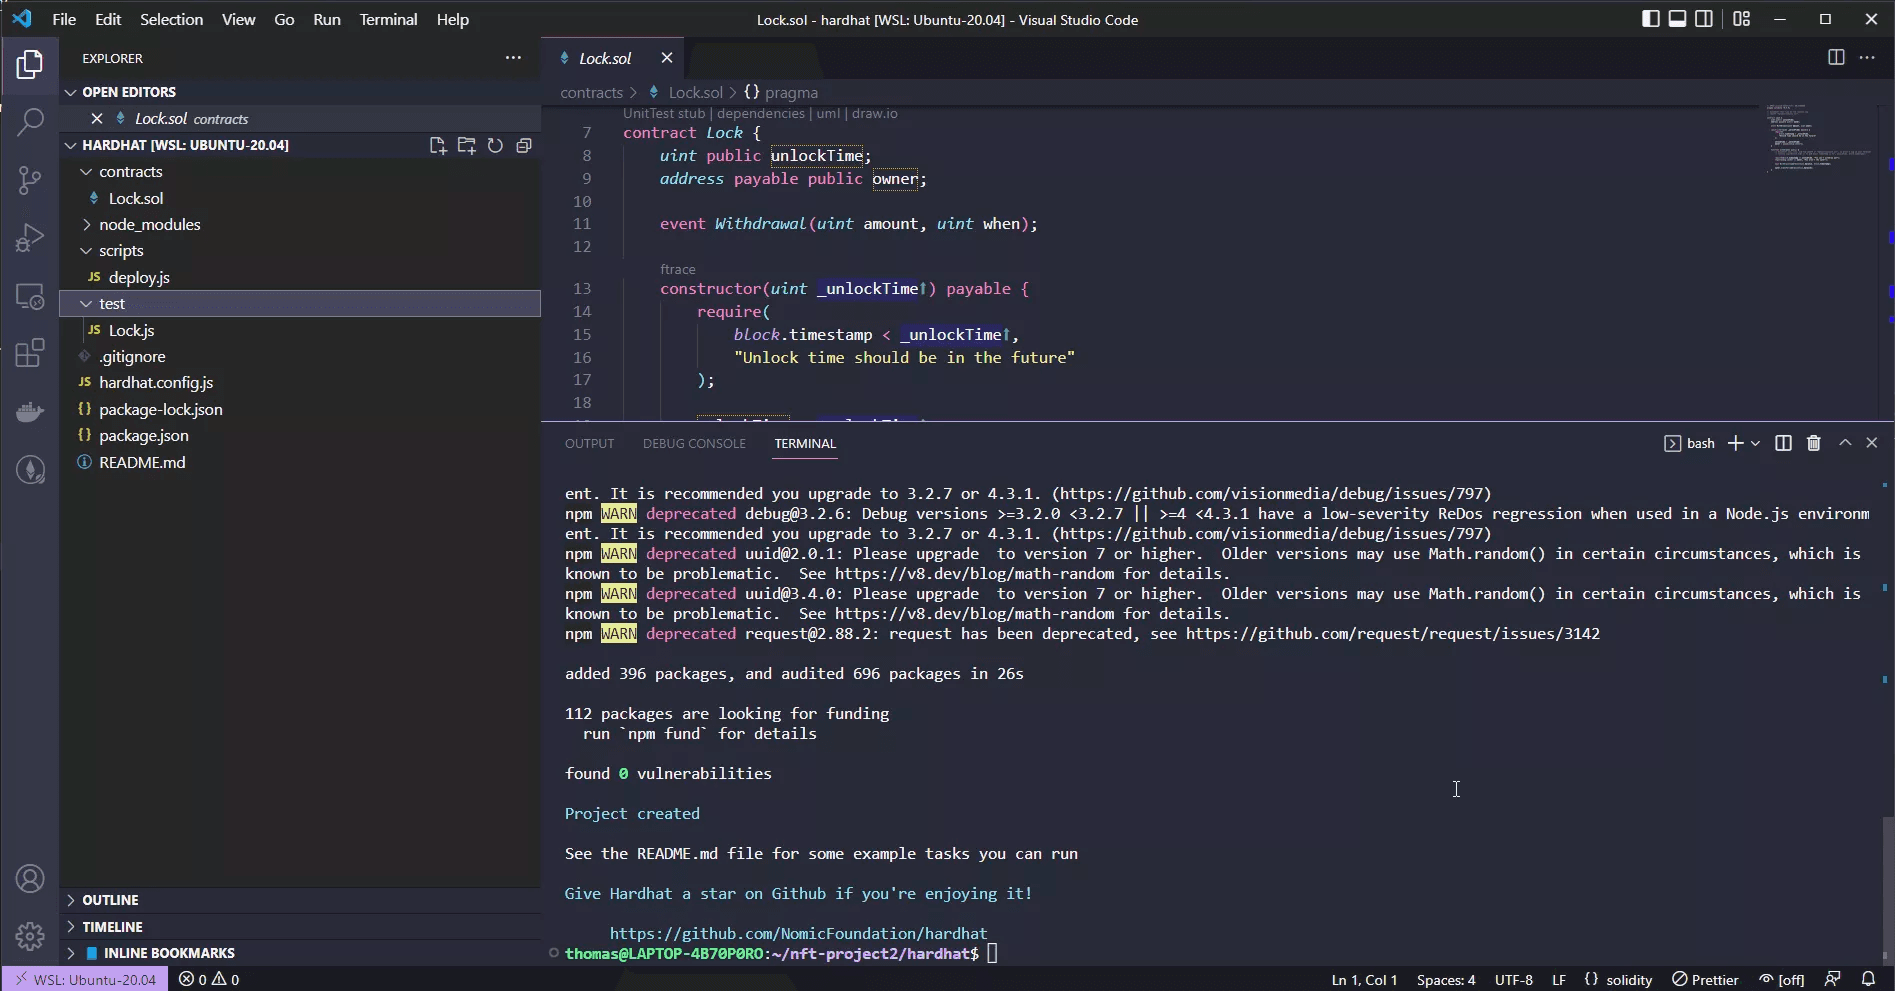Viewport: 1895px width, 991px height.
Task: Open notifications bell in status bar
Action: pyautogui.click(x=1868, y=980)
